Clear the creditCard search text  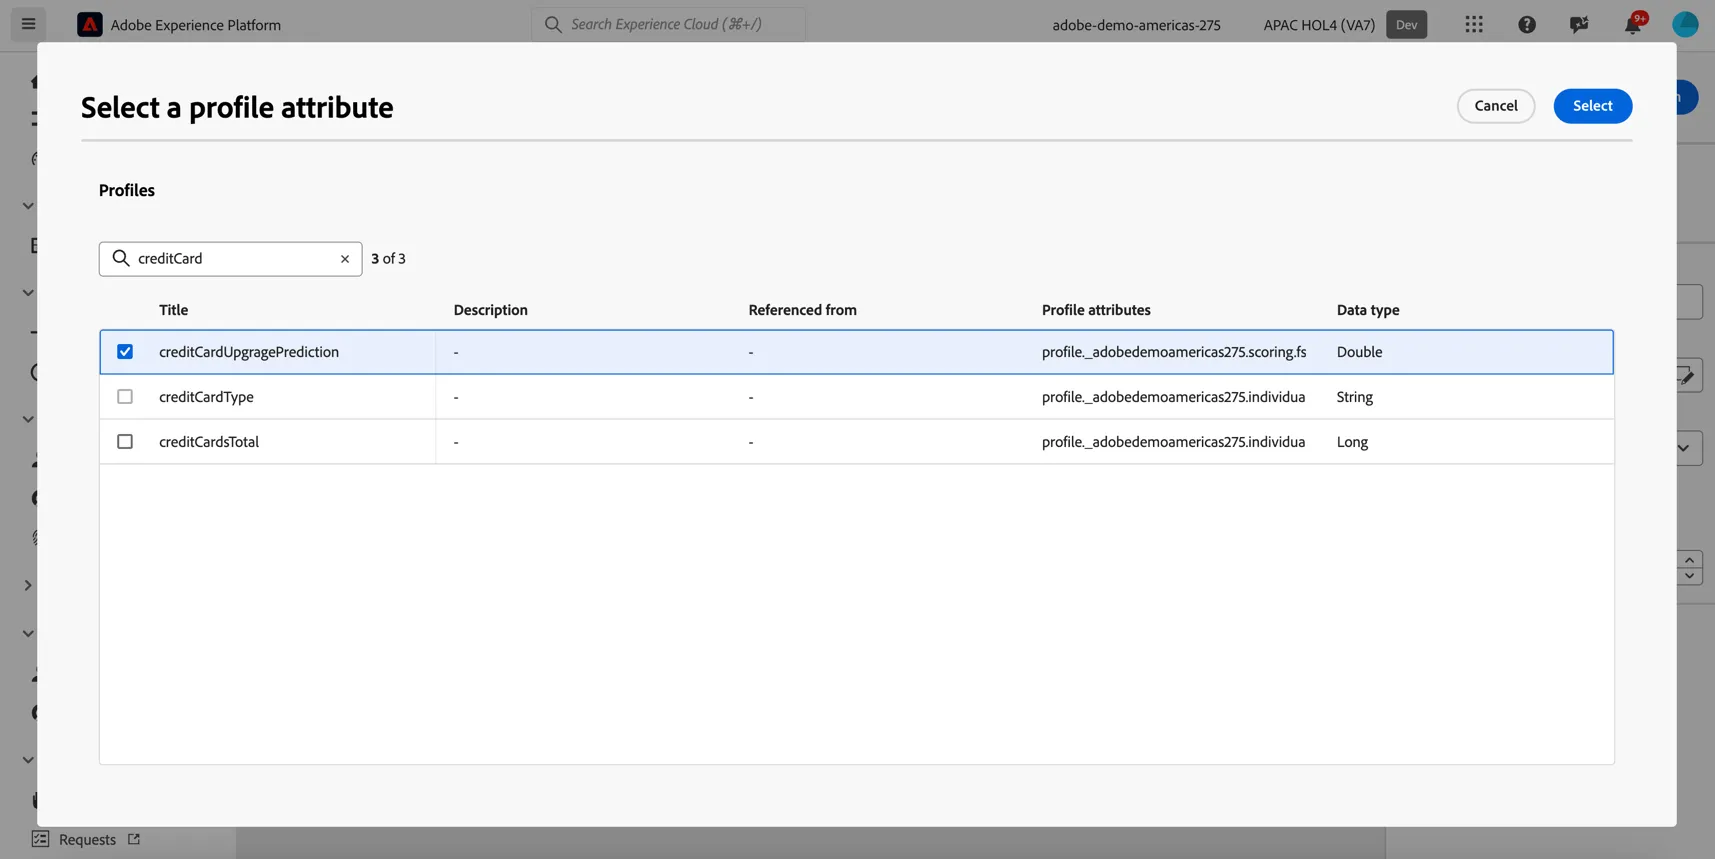pos(345,259)
